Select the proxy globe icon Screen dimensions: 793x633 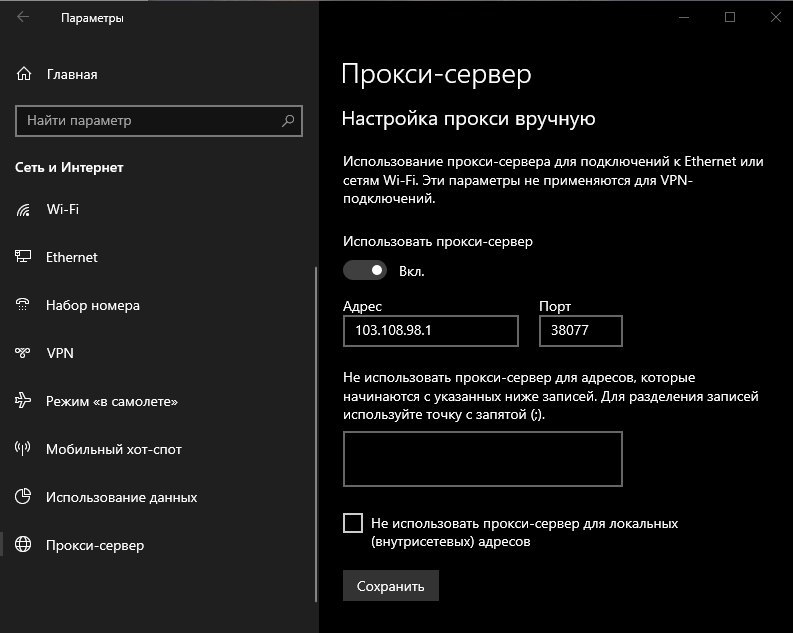pyautogui.click(x=23, y=545)
